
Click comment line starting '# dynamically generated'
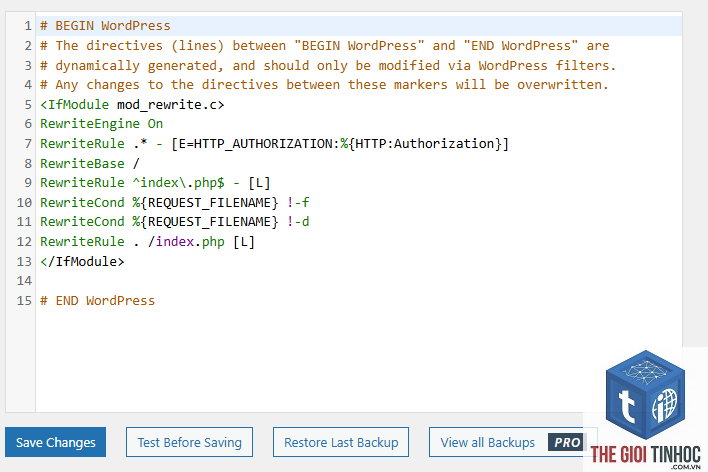(328, 65)
